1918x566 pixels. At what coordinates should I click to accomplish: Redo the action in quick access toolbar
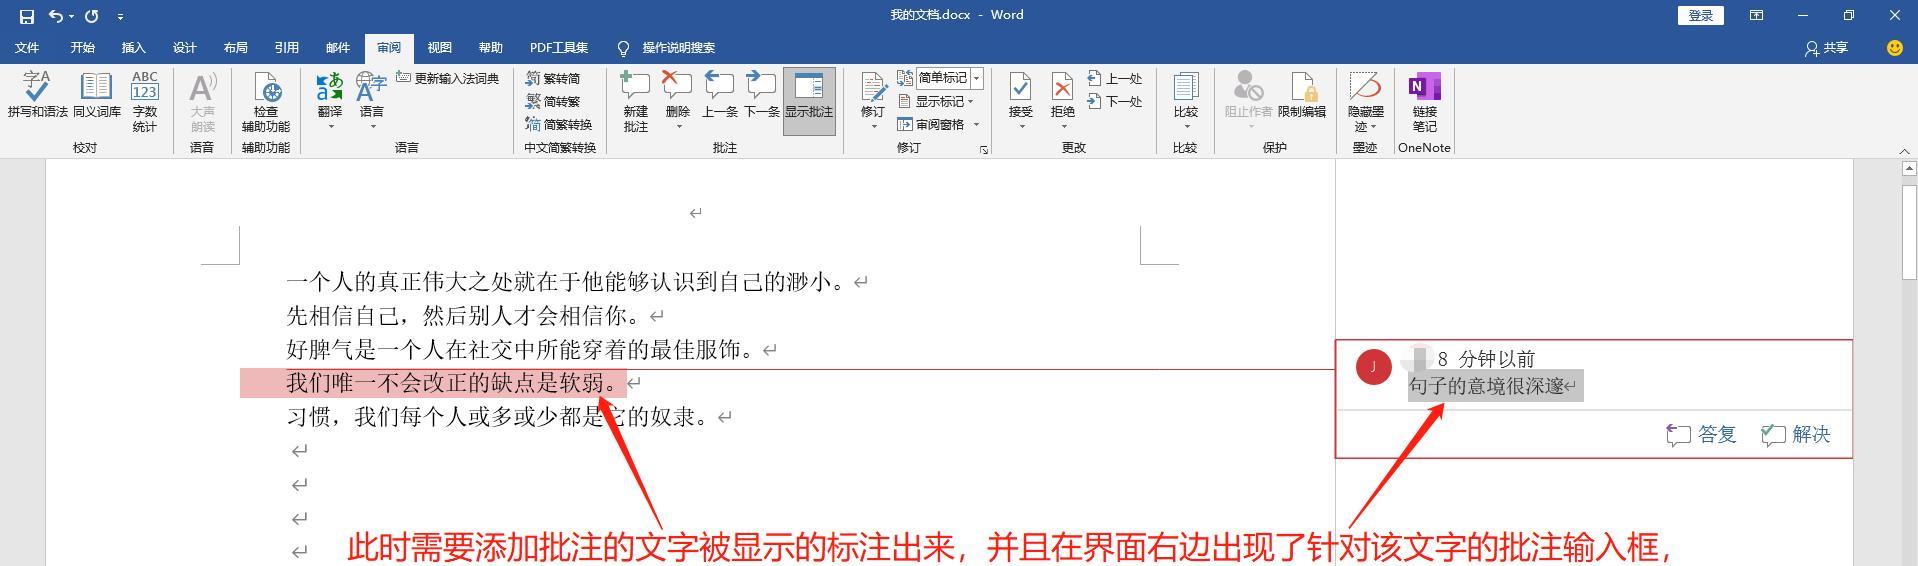[92, 16]
